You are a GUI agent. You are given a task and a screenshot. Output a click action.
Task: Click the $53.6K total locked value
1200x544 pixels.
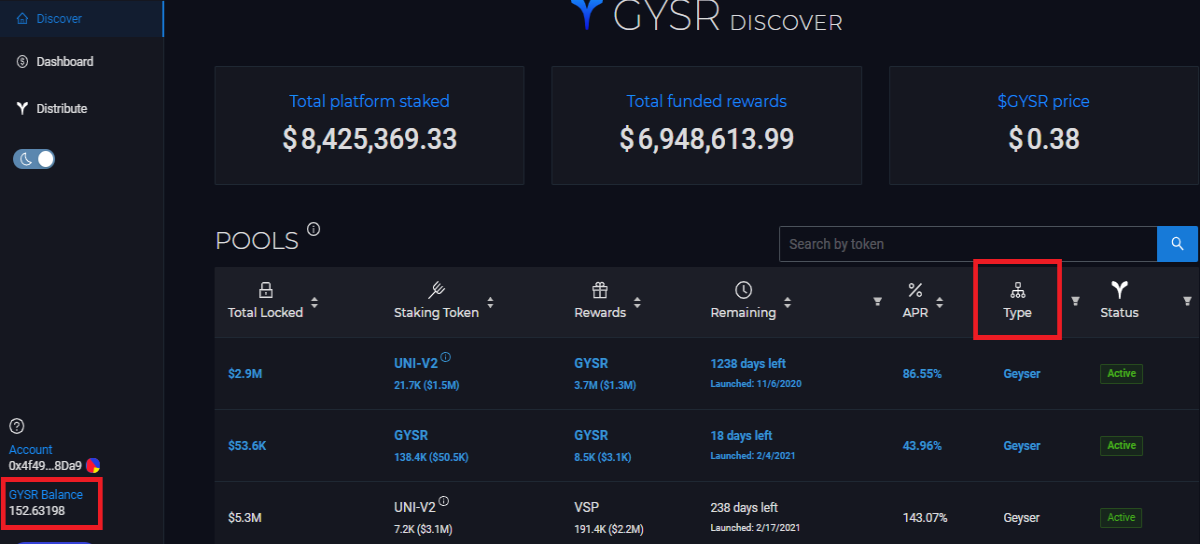[x=247, y=445]
